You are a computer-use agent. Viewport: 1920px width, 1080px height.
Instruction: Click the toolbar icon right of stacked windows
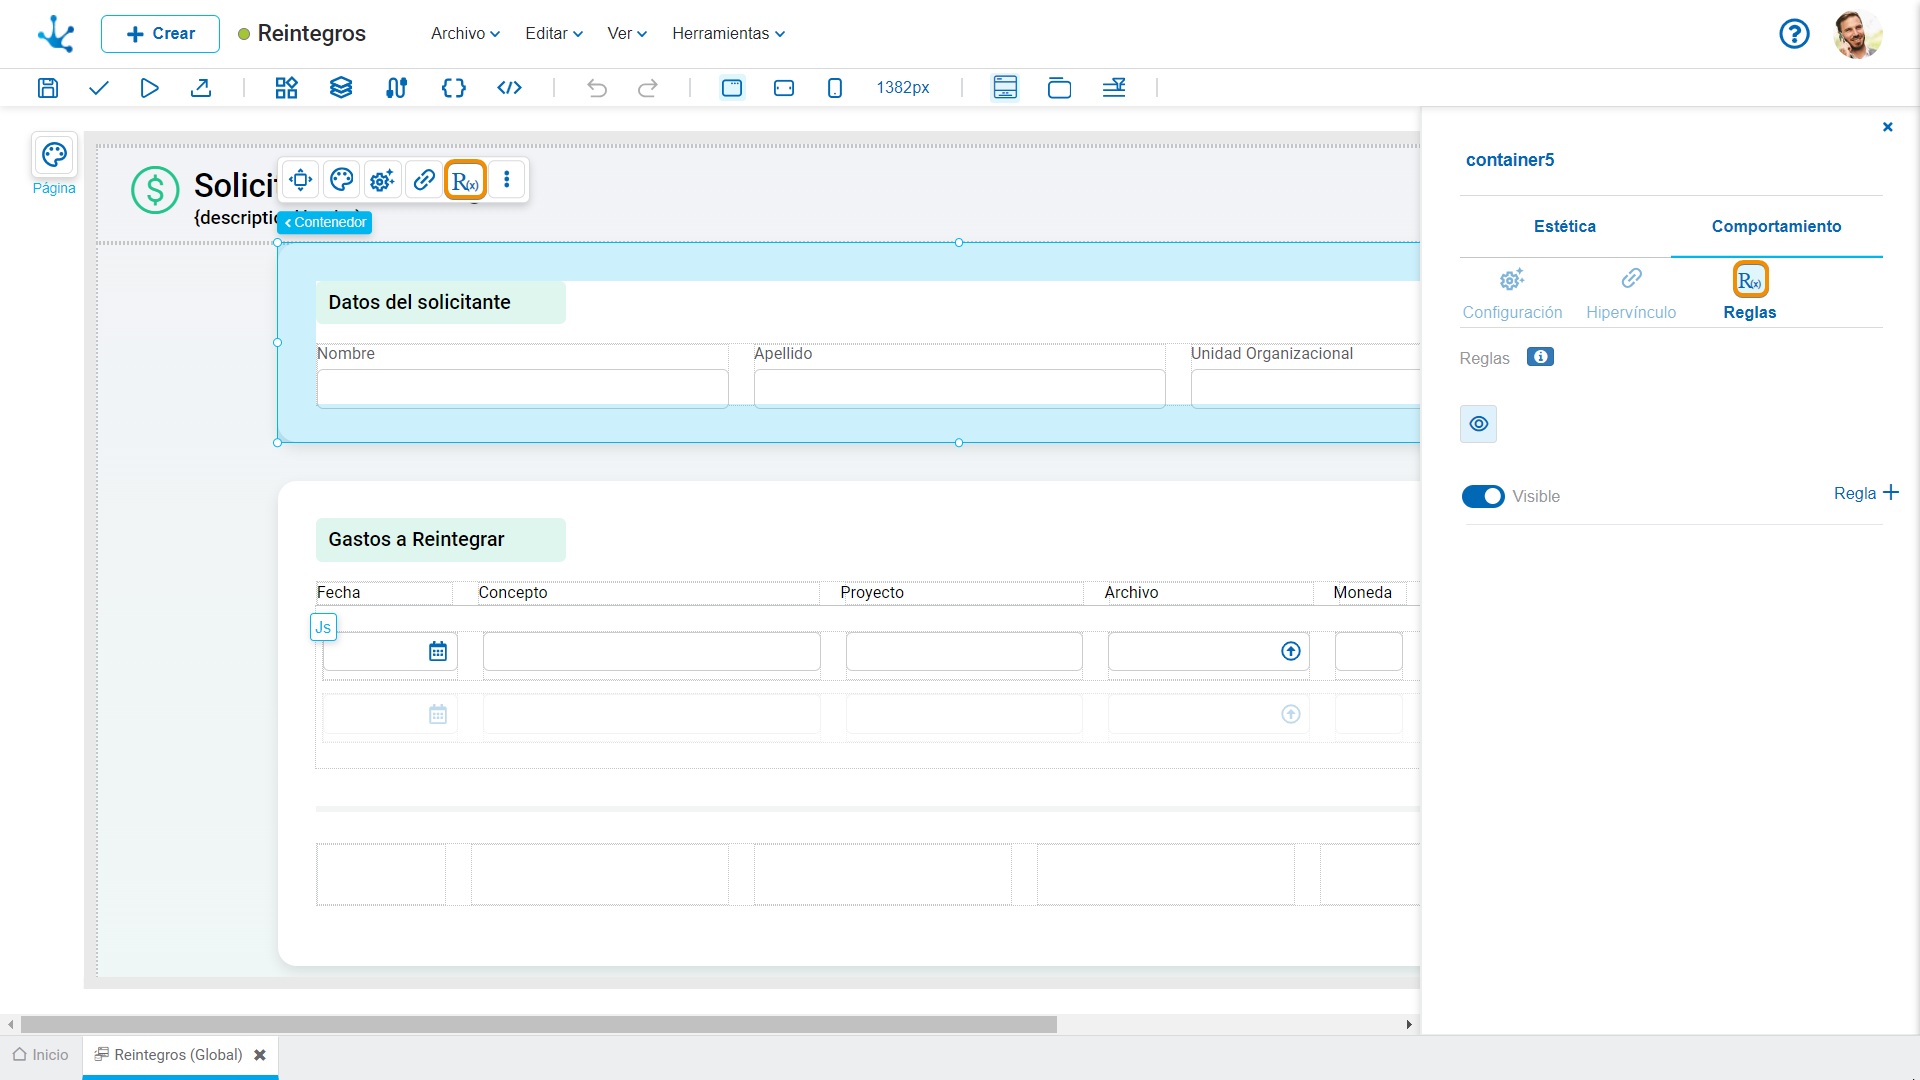click(1114, 88)
